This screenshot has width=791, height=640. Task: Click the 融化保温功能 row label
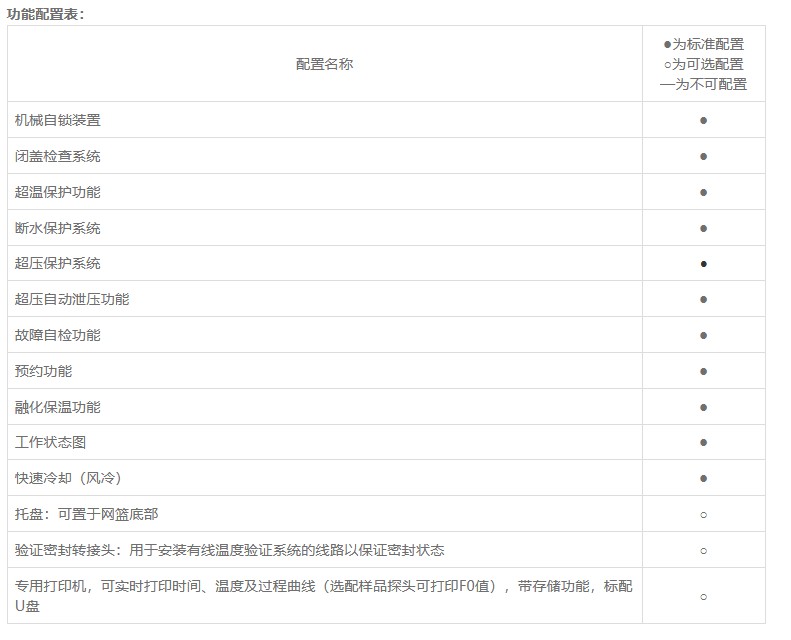point(58,407)
